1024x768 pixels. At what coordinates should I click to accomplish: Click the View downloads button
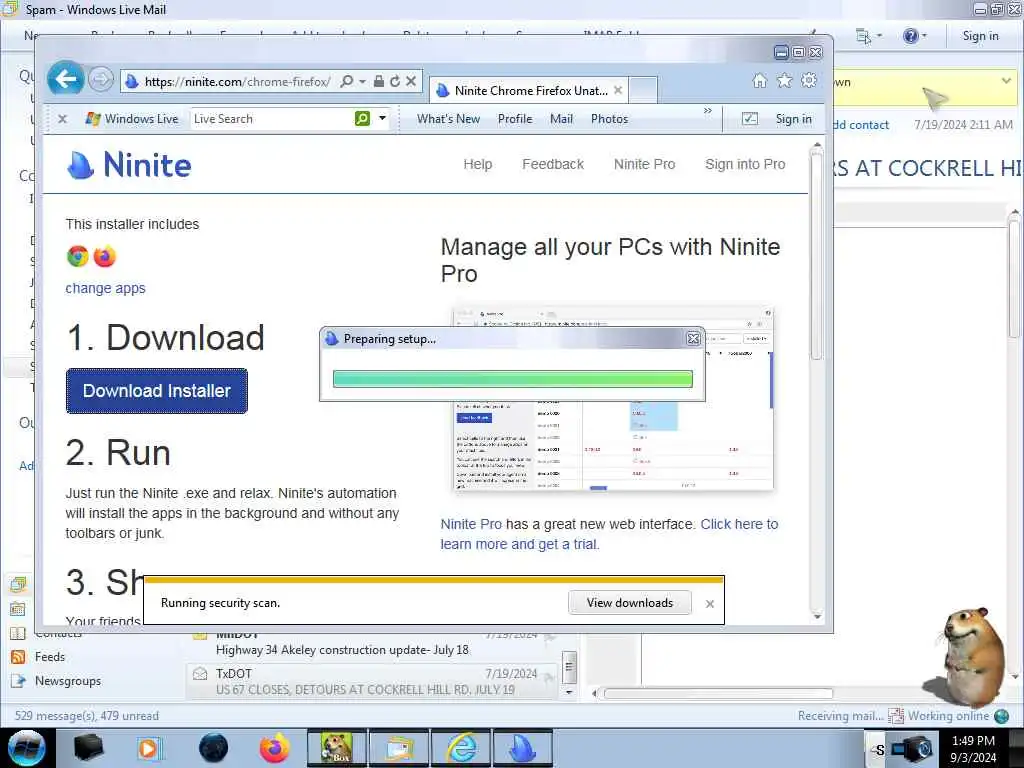pos(630,603)
